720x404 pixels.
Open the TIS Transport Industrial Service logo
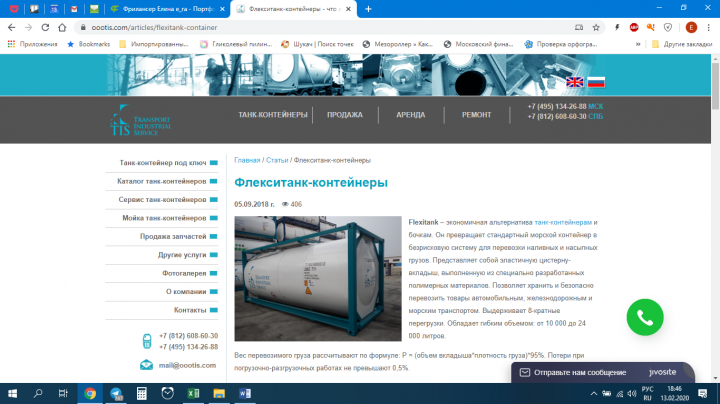pyautogui.click(x=141, y=120)
